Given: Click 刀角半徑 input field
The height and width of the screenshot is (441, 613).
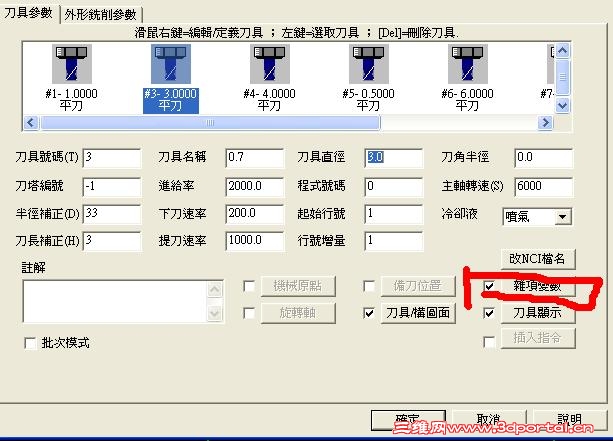Looking at the screenshot, I should (x=544, y=158).
